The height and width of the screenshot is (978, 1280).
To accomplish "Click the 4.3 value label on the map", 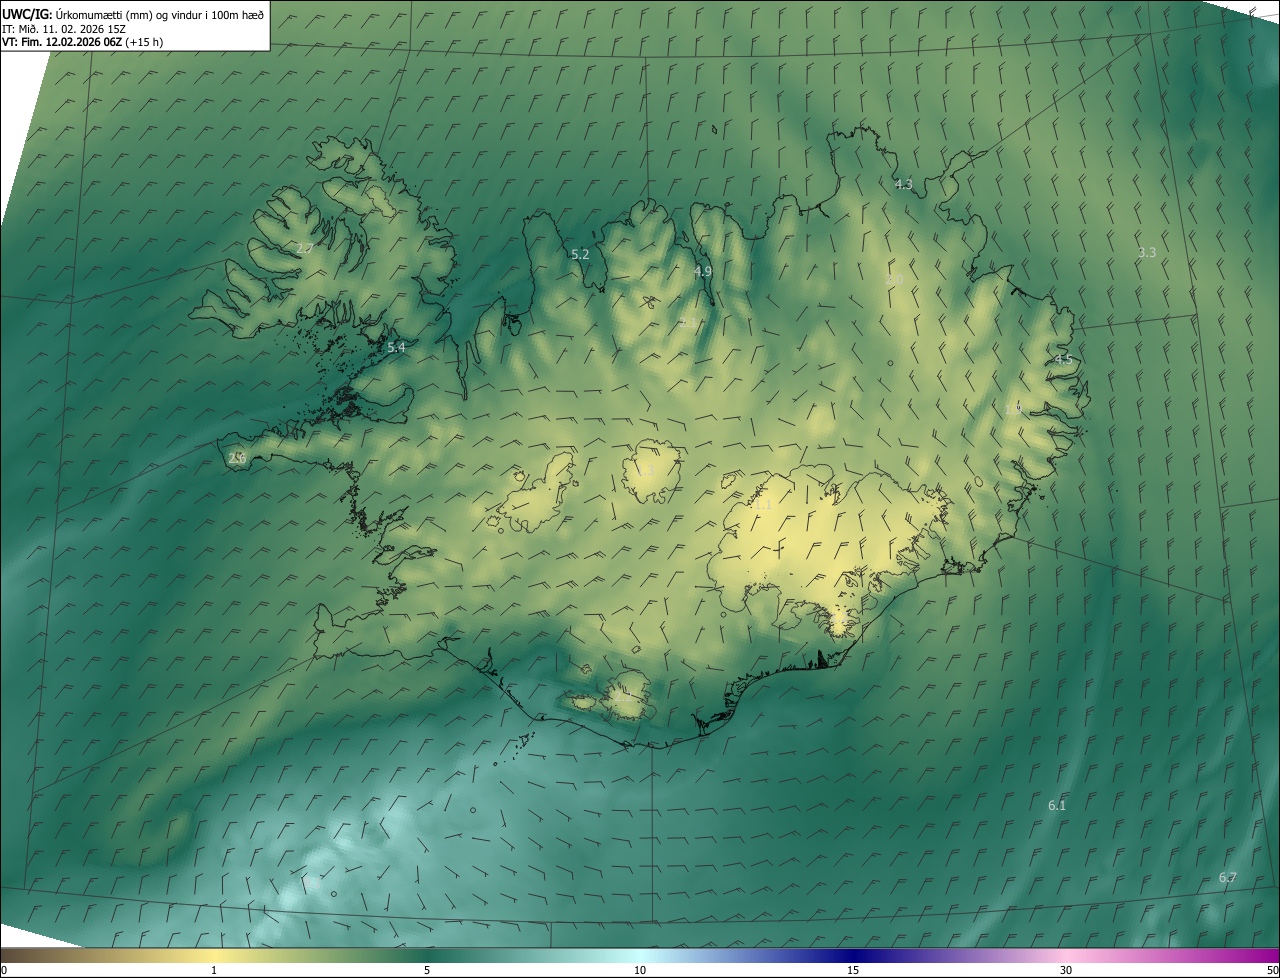I will [903, 184].
